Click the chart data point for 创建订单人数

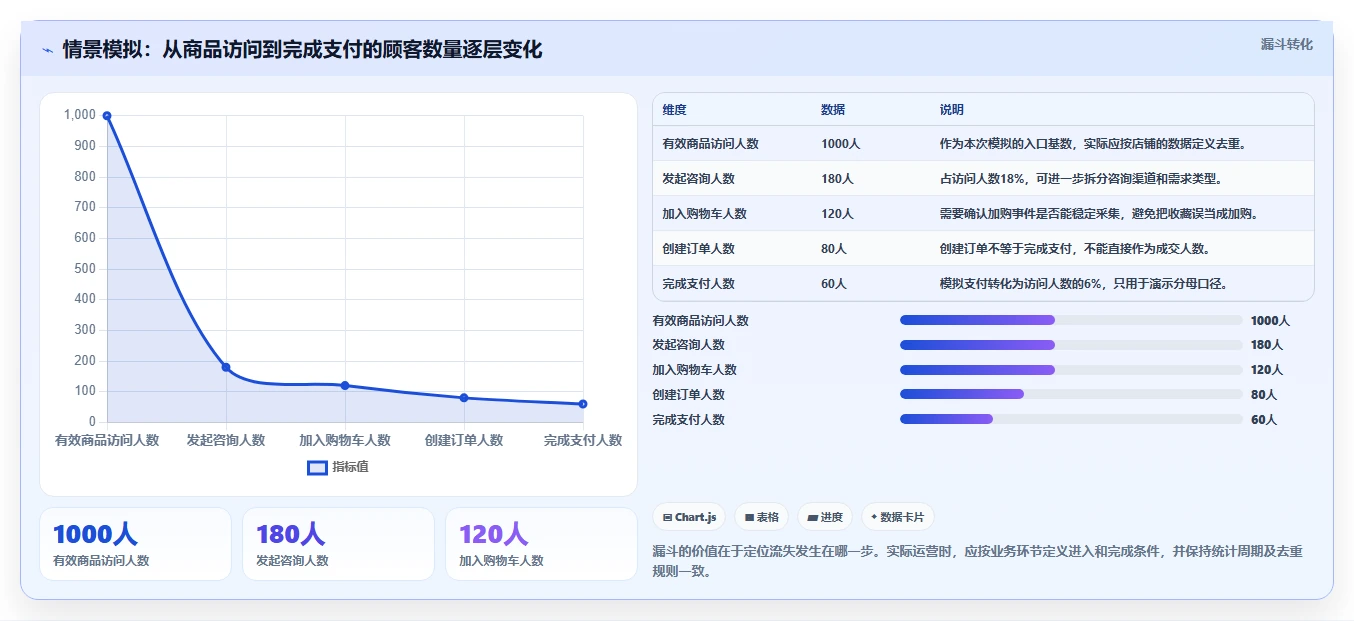coord(464,398)
